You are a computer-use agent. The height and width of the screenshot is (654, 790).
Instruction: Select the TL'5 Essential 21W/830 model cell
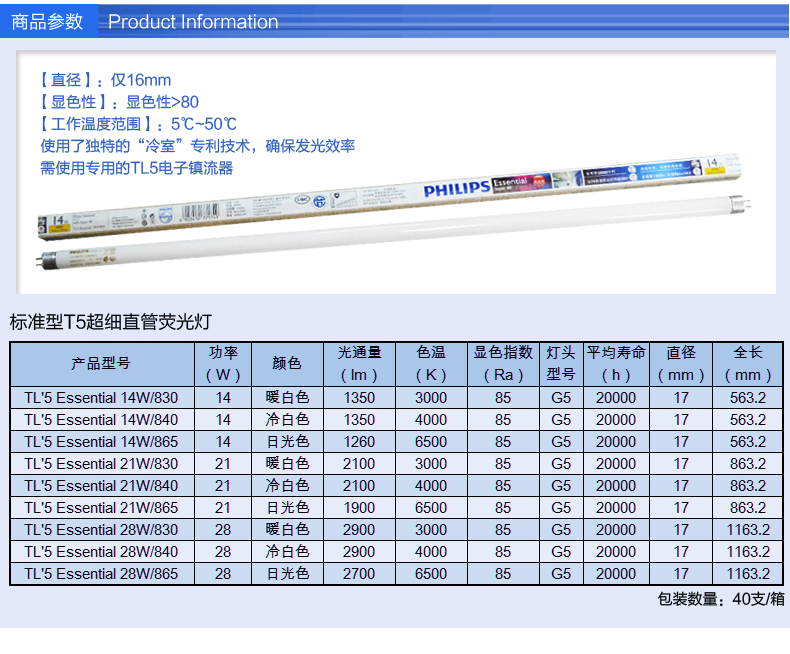click(x=101, y=464)
